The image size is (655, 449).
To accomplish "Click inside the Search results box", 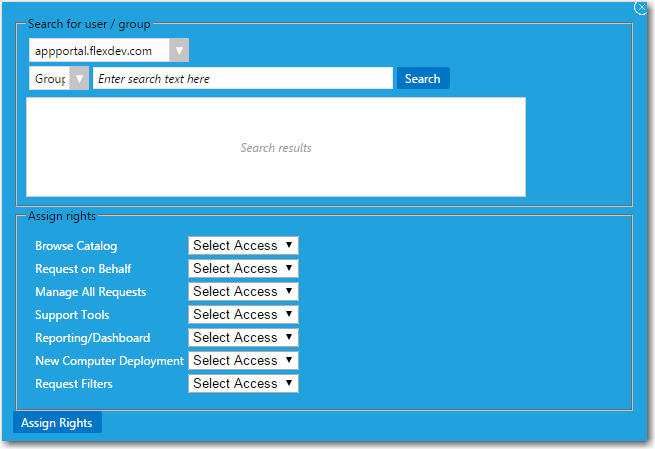I will click(x=275, y=147).
